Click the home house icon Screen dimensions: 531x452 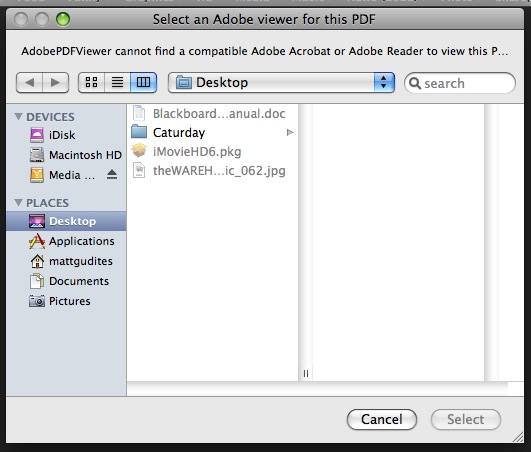(37, 261)
